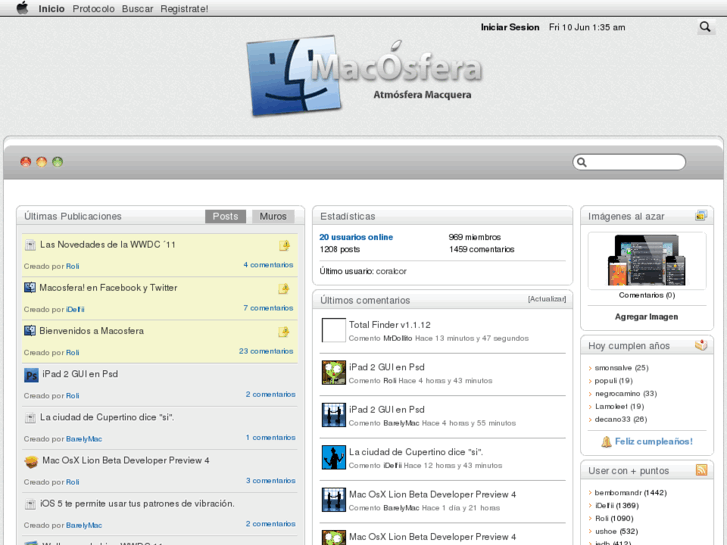Open the random iPad image thumbnail
Screen dimensions: 727x545
[x=647, y=260]
